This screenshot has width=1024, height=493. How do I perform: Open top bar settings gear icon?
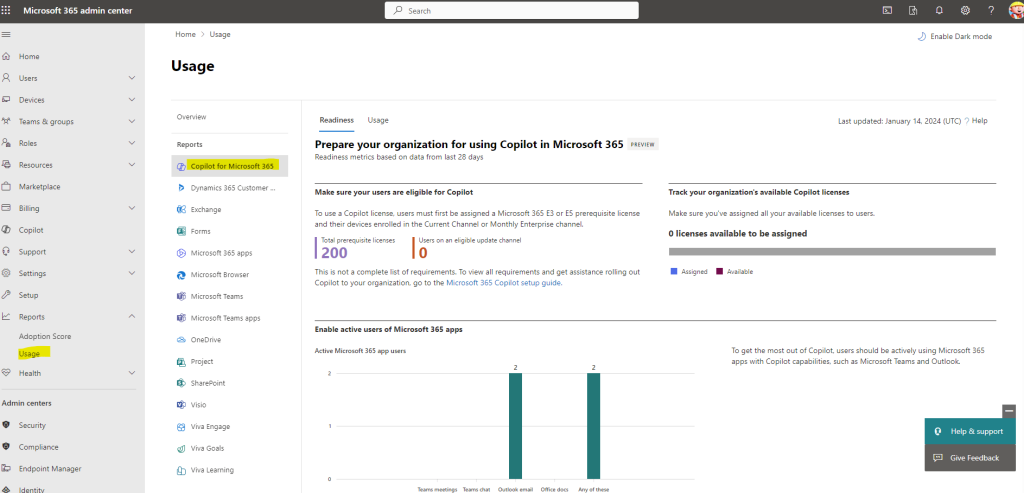(x=965, y=10)
